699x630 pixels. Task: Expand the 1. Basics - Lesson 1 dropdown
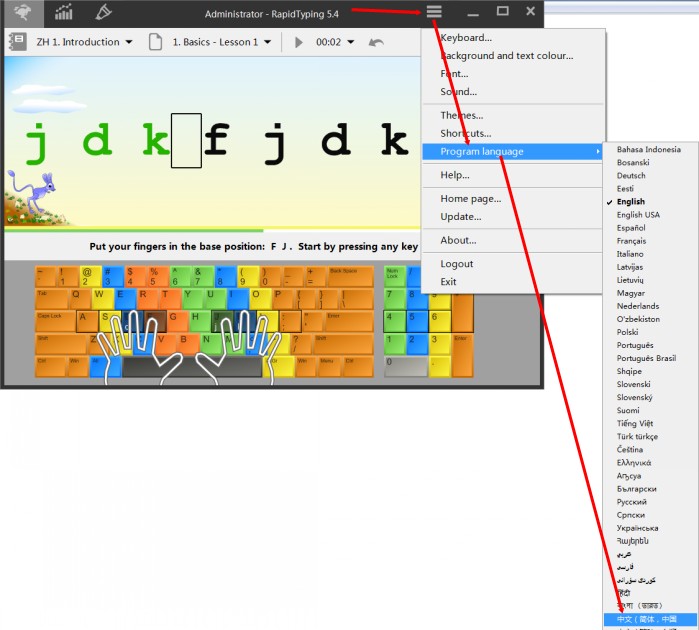pos(267,42)
